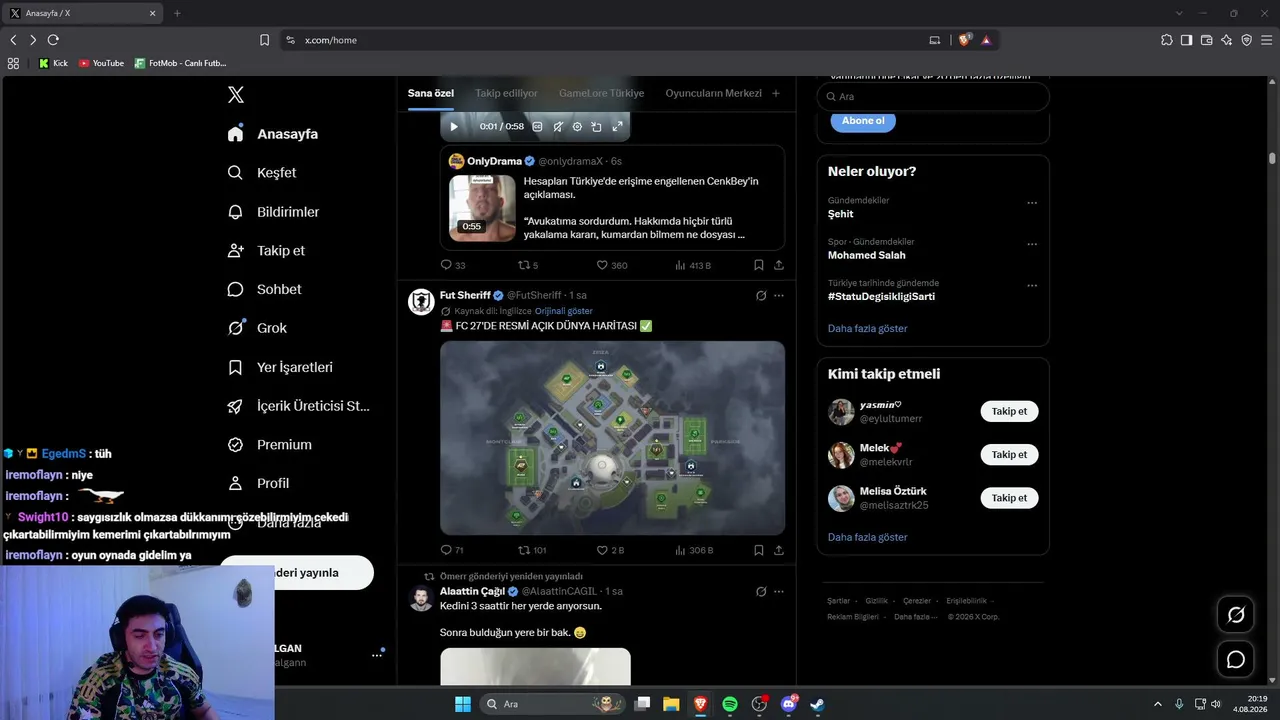Open Leo AI sparkle icon
This screenshot has height=720, width=1280.
[x=1227, y=40]
